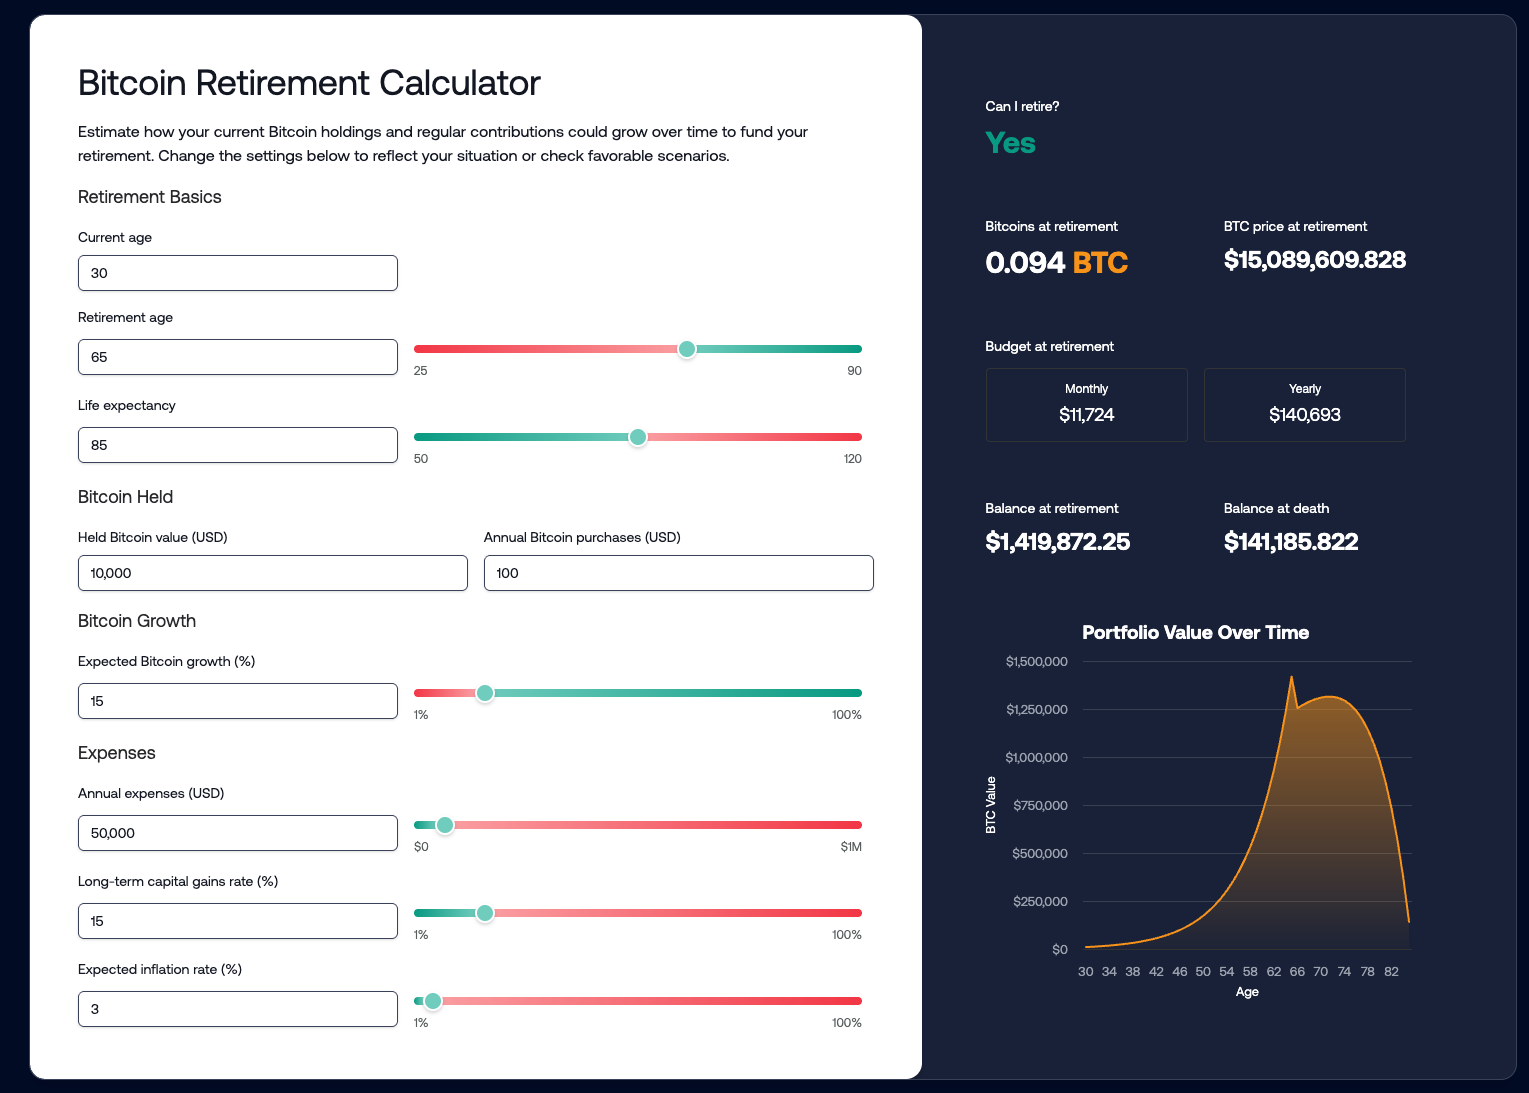
Task: Click the Annual expenses input field
Action: pyautogui.click(x=238, y=833)
